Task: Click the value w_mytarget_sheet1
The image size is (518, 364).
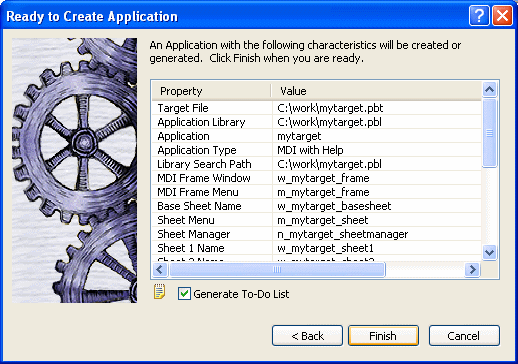Action: point(325,248)
